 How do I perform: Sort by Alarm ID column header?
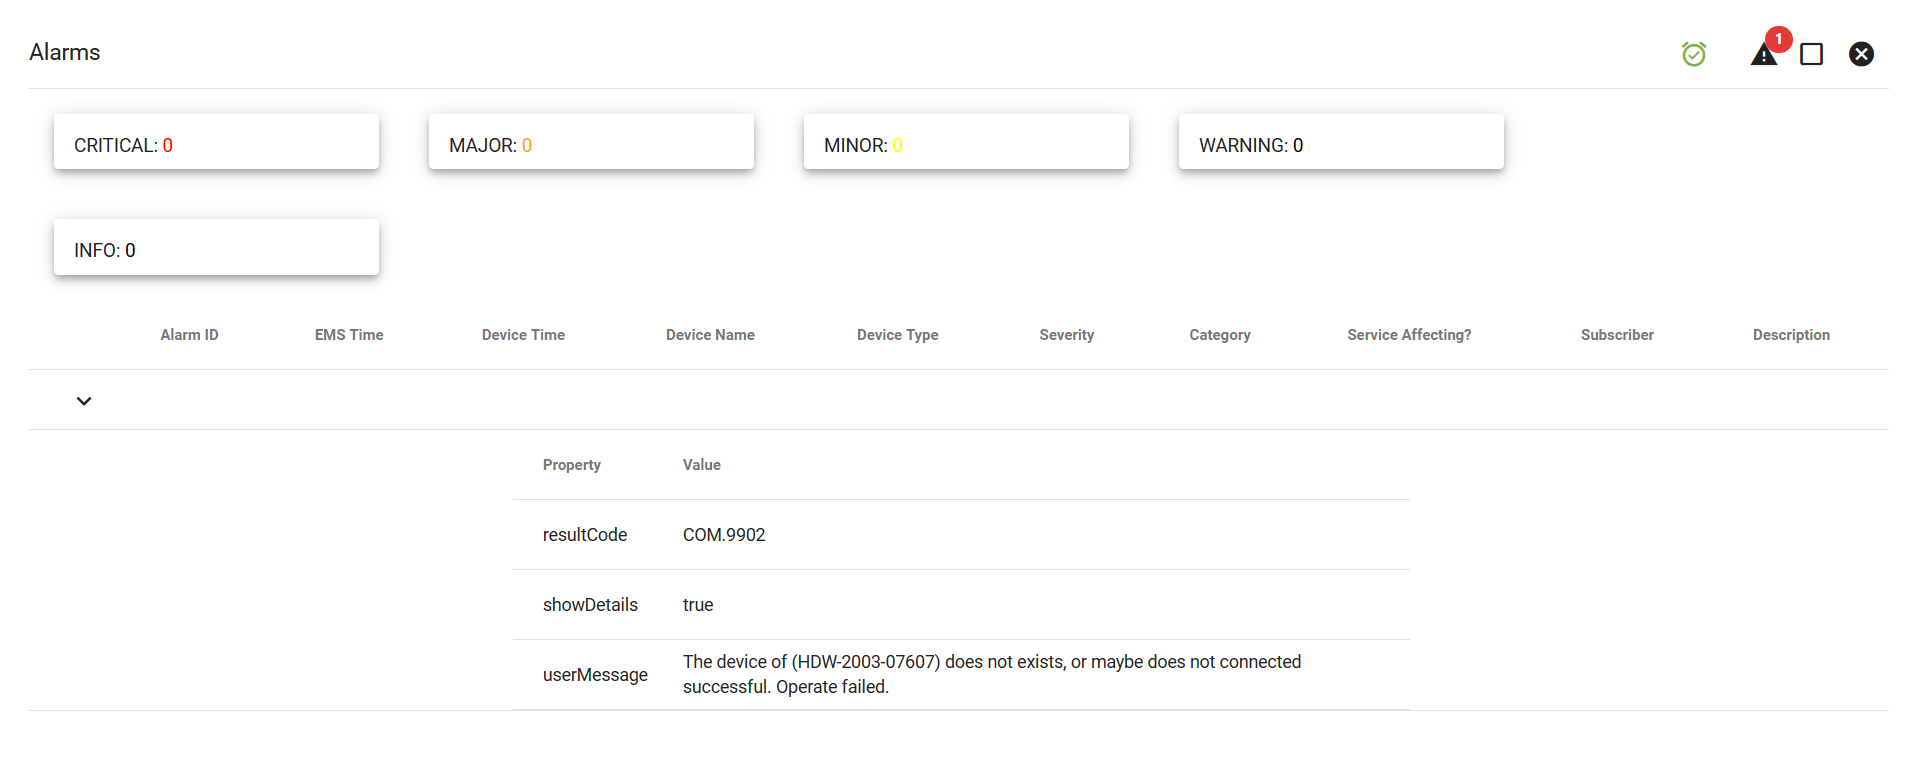(x=189, y=335)
